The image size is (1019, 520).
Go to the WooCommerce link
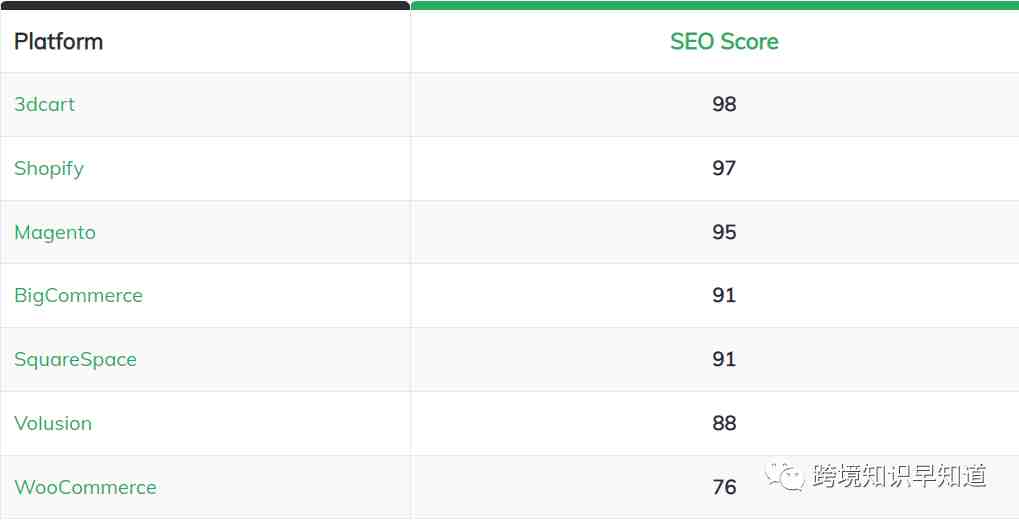pyautogui.click(x=85, y=487)
